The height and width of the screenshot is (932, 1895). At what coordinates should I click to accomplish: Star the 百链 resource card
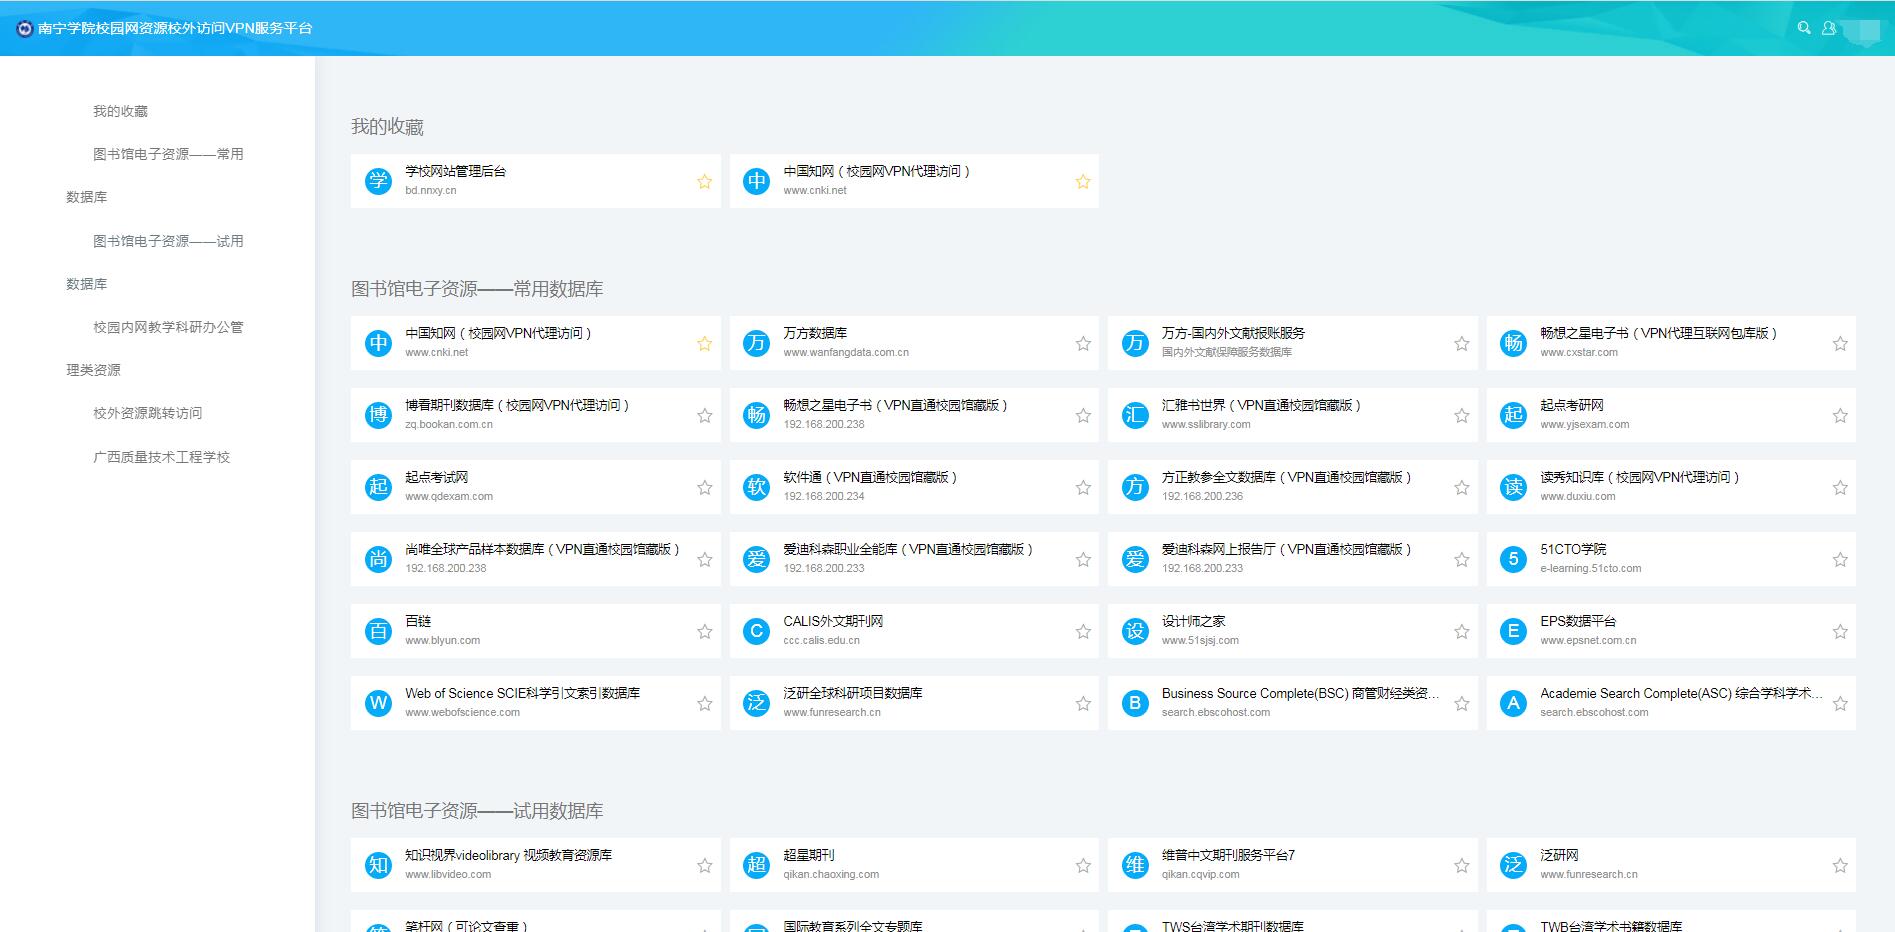click(x=704, y=632)
